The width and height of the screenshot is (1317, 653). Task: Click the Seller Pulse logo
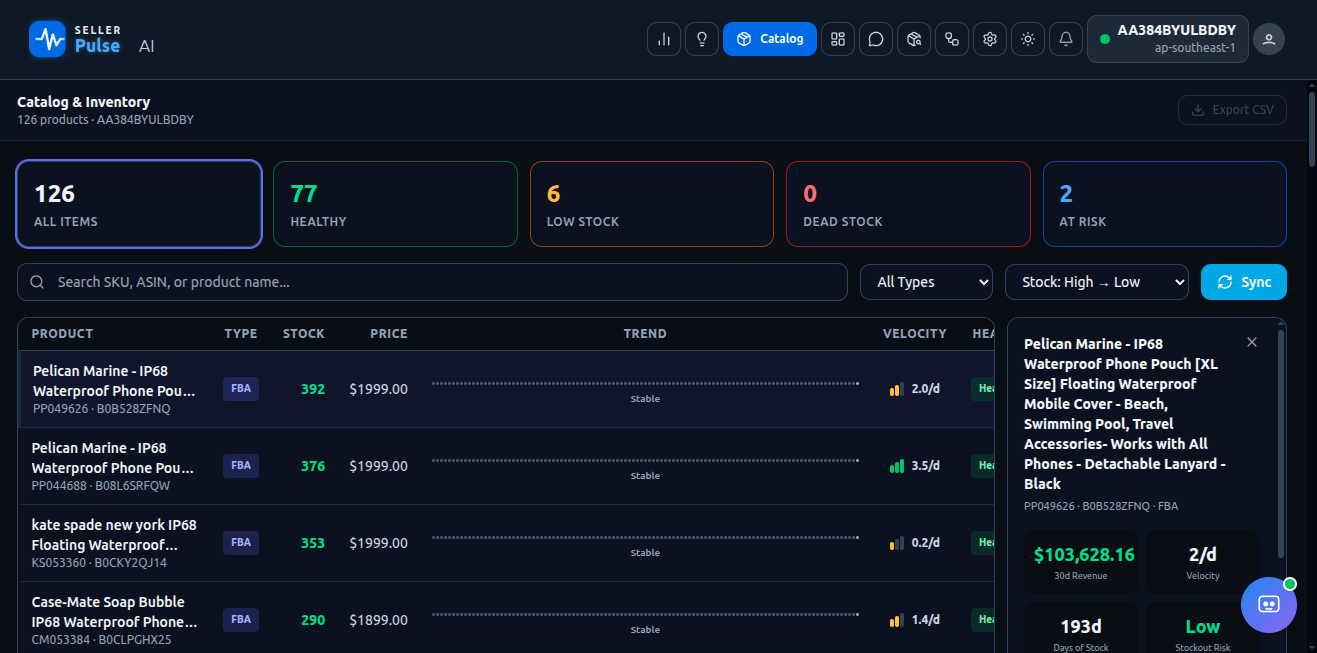coord(75,39)
